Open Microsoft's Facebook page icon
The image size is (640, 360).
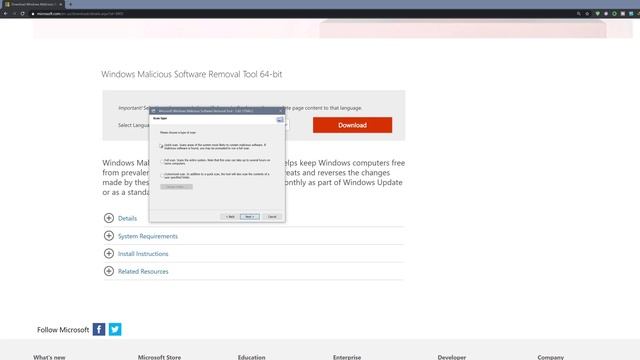99,329
